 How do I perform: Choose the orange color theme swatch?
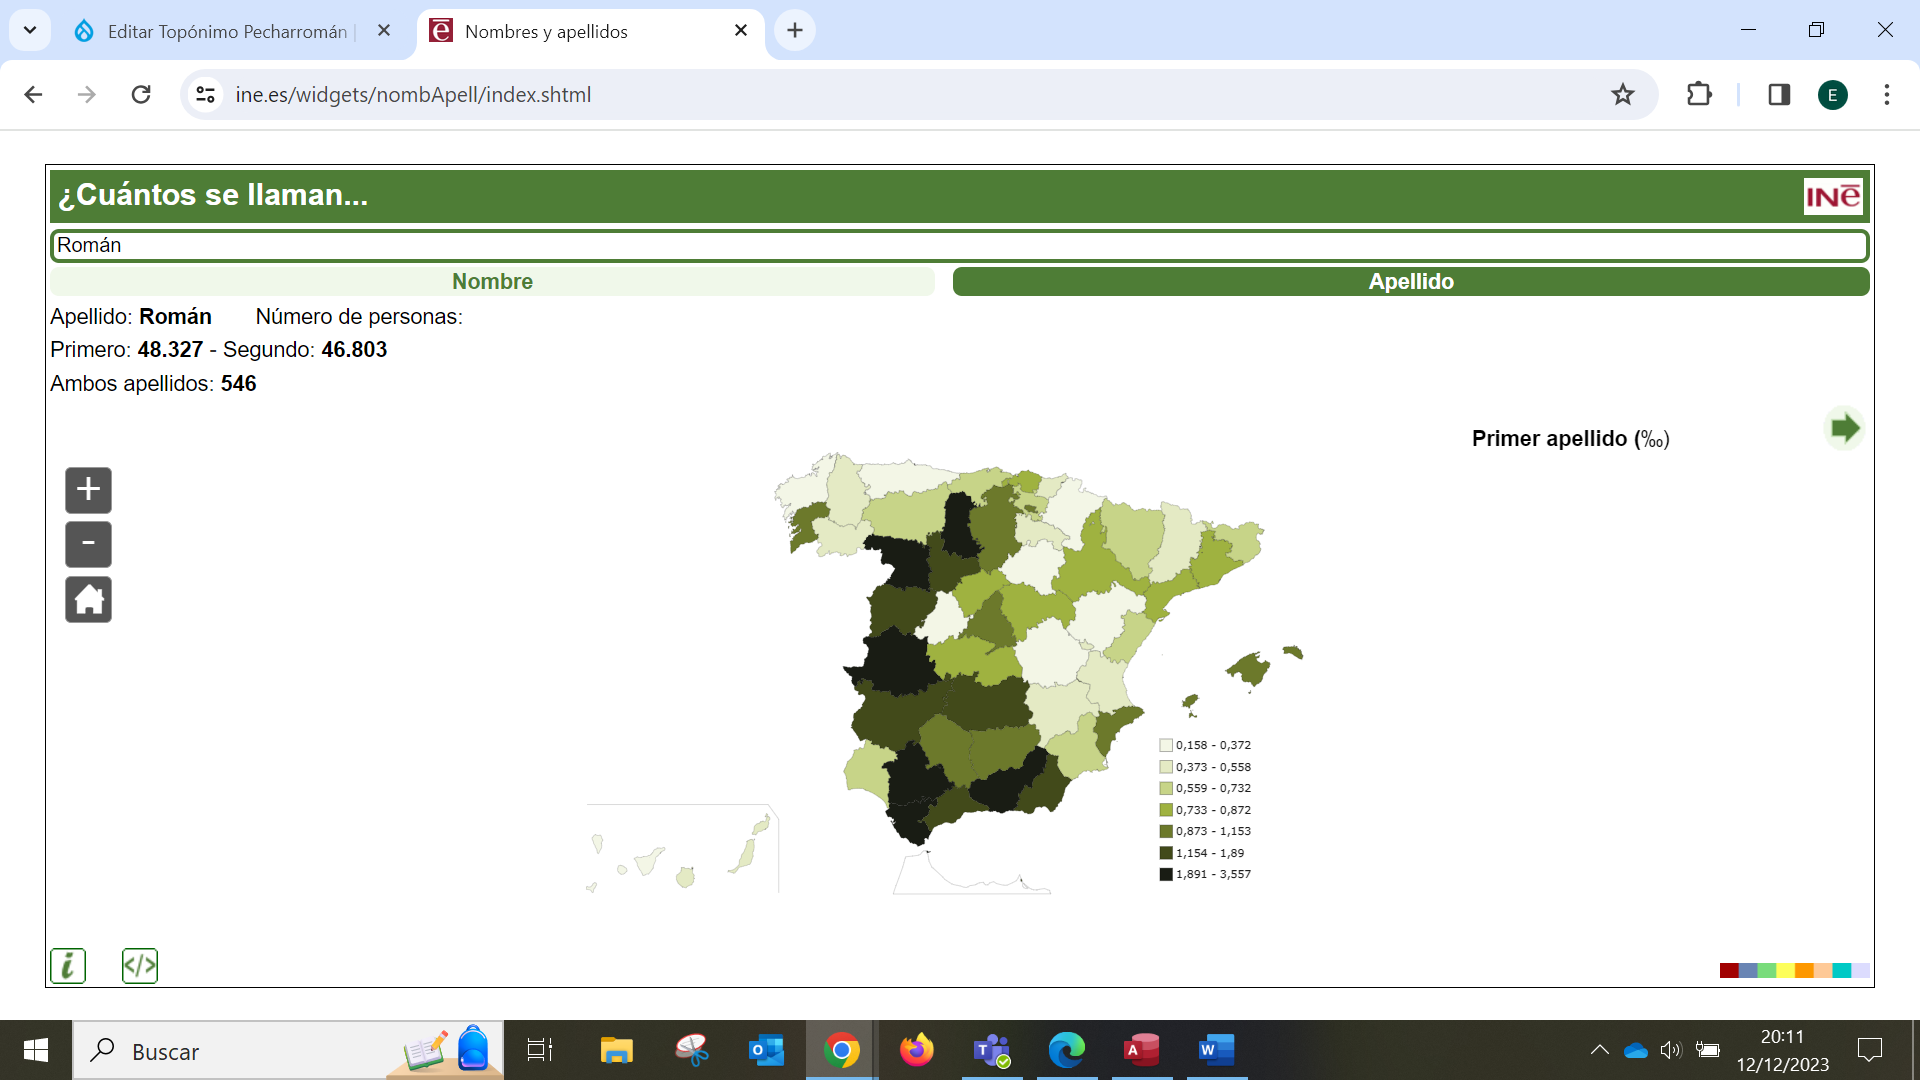pos(1804,970)
